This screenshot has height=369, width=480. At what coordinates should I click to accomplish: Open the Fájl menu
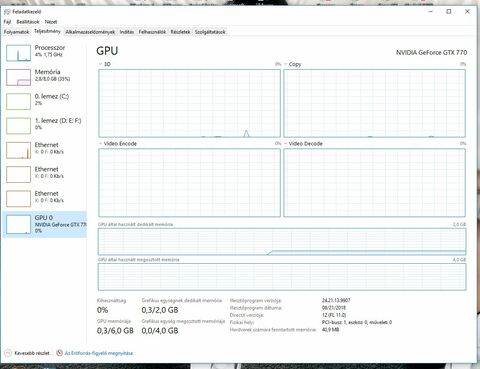coord(7,22)
